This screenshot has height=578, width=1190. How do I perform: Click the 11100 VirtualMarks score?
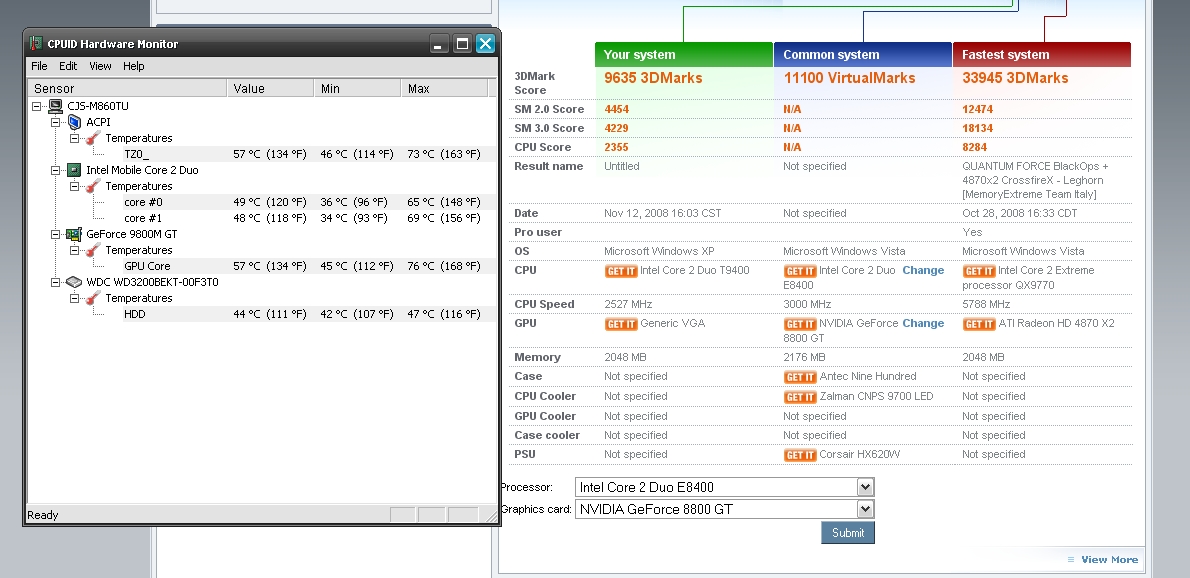(849, 78)
